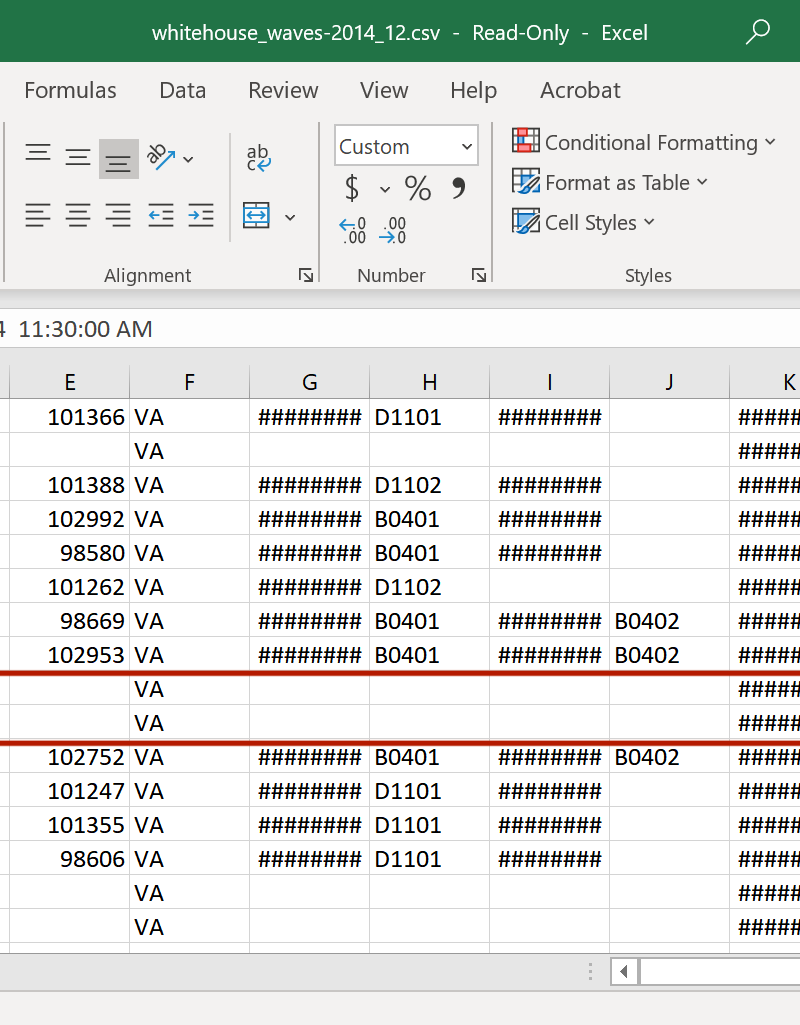Viewport: 800px width, 1025px height.
Task: Click the Decrease Indent icon
Action: pyautogui.click(x=160, y=215)
